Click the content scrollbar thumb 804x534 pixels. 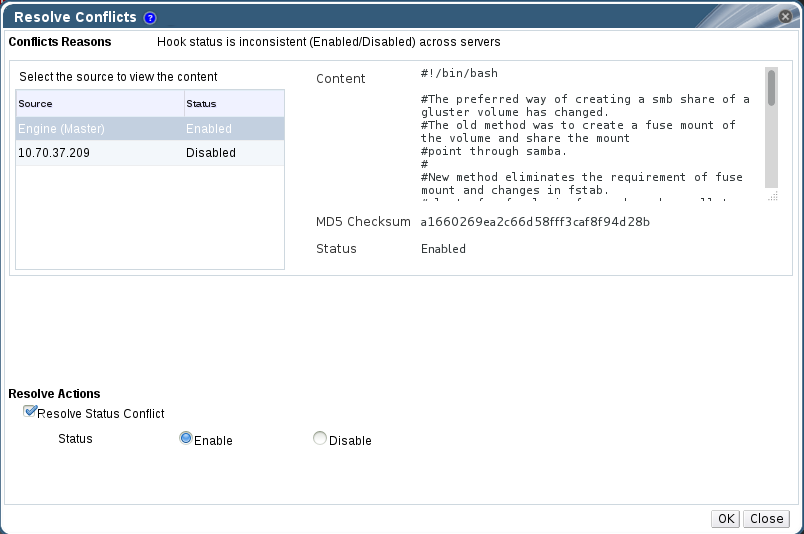tap(771, 88)
